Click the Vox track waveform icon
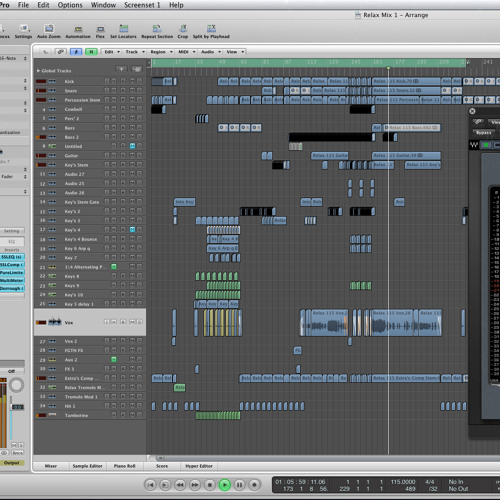Viewport: 500px width, 500px height. 55,322
